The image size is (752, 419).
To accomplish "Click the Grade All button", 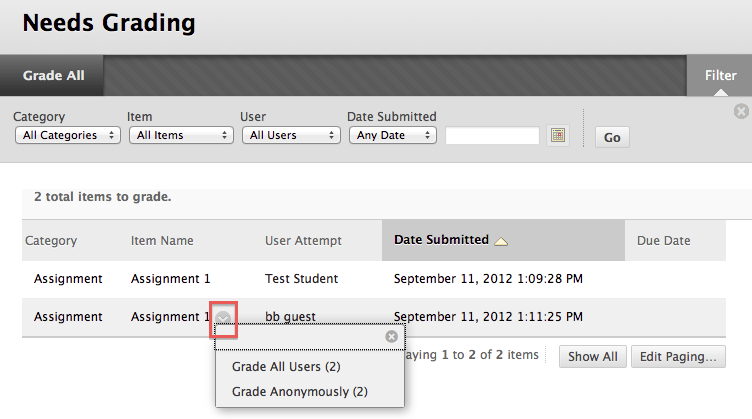I will [54, 75].
